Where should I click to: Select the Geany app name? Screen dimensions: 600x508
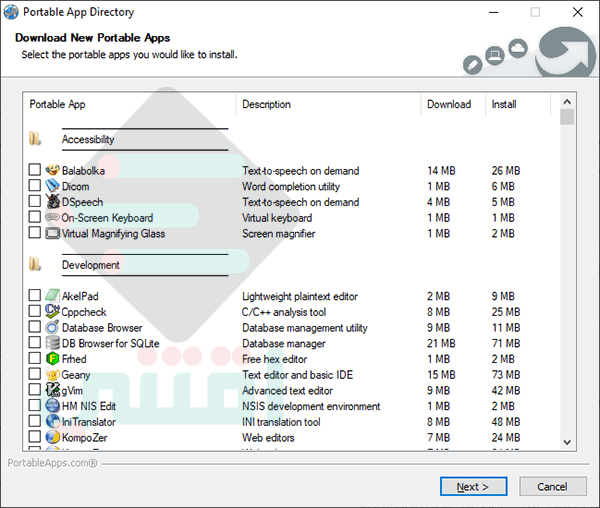coord(76,374)
